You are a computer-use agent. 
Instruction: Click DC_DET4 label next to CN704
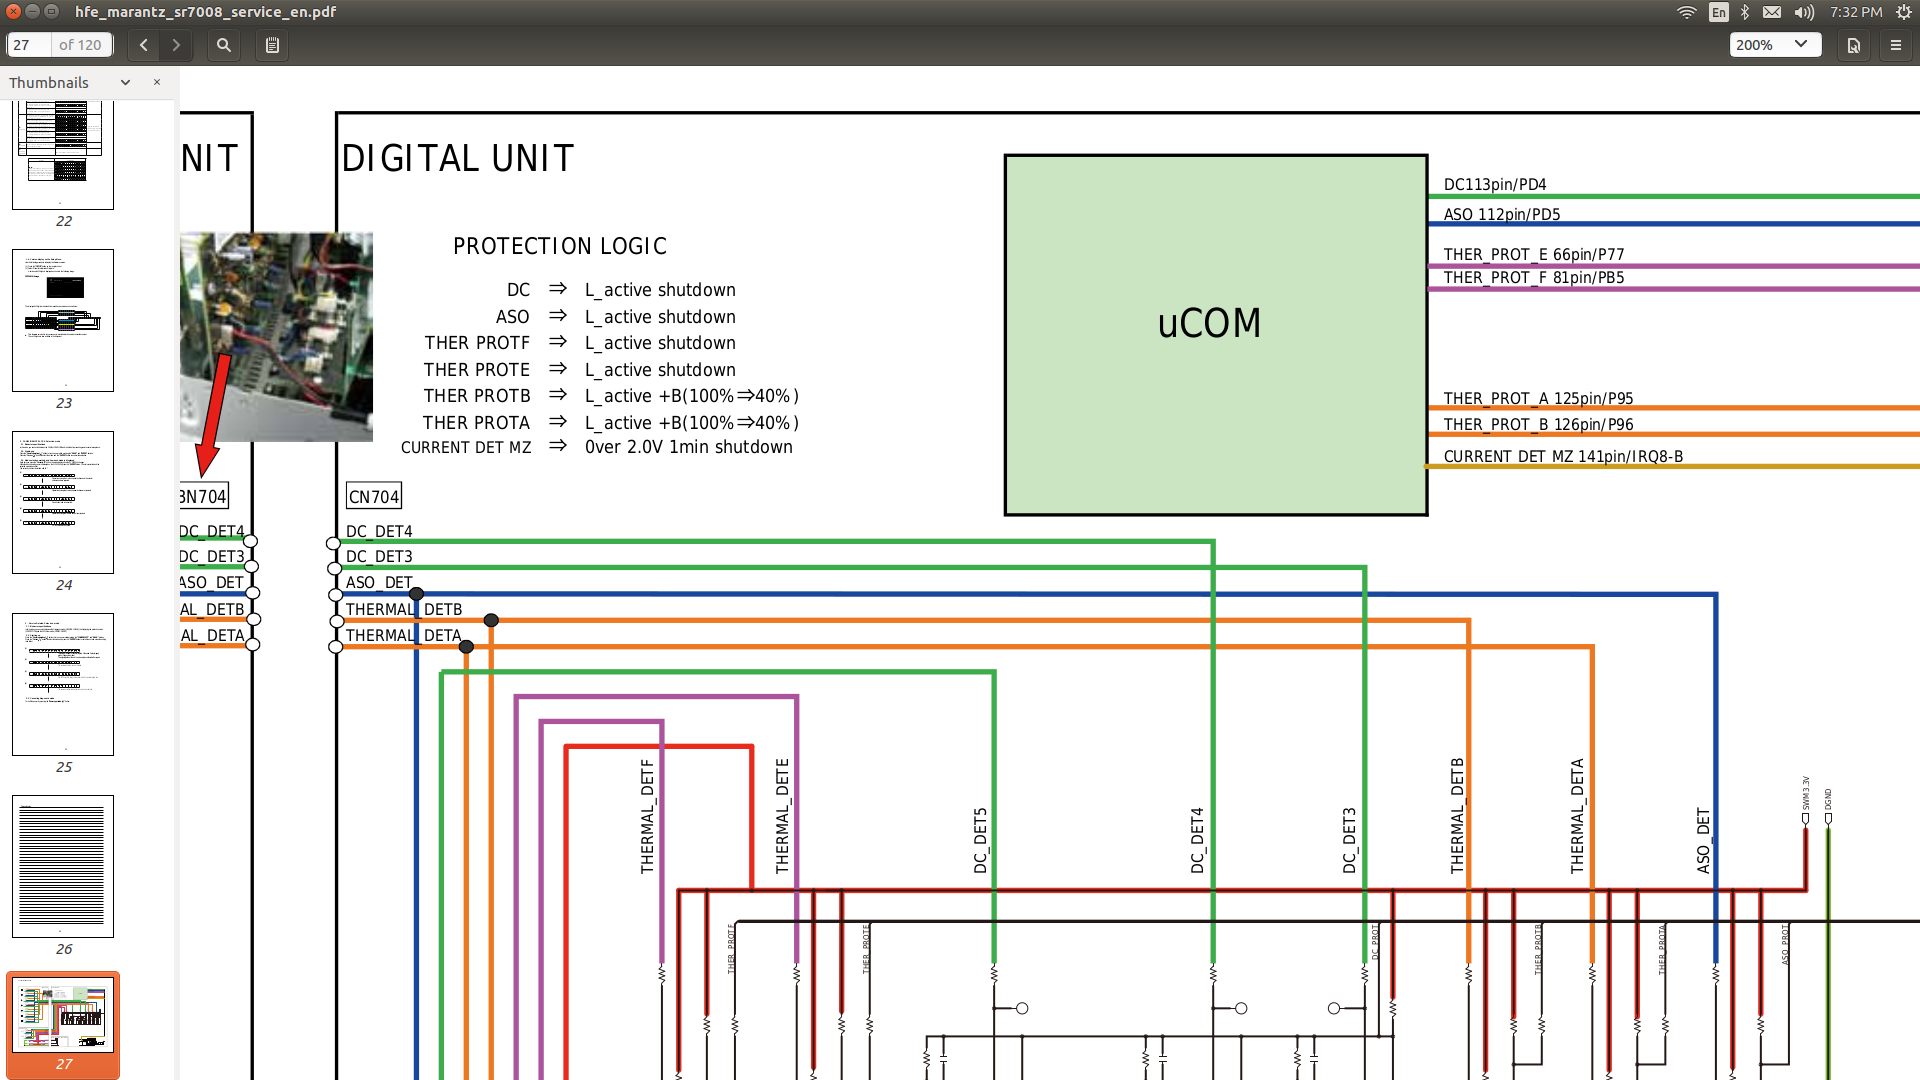[379, 531]
